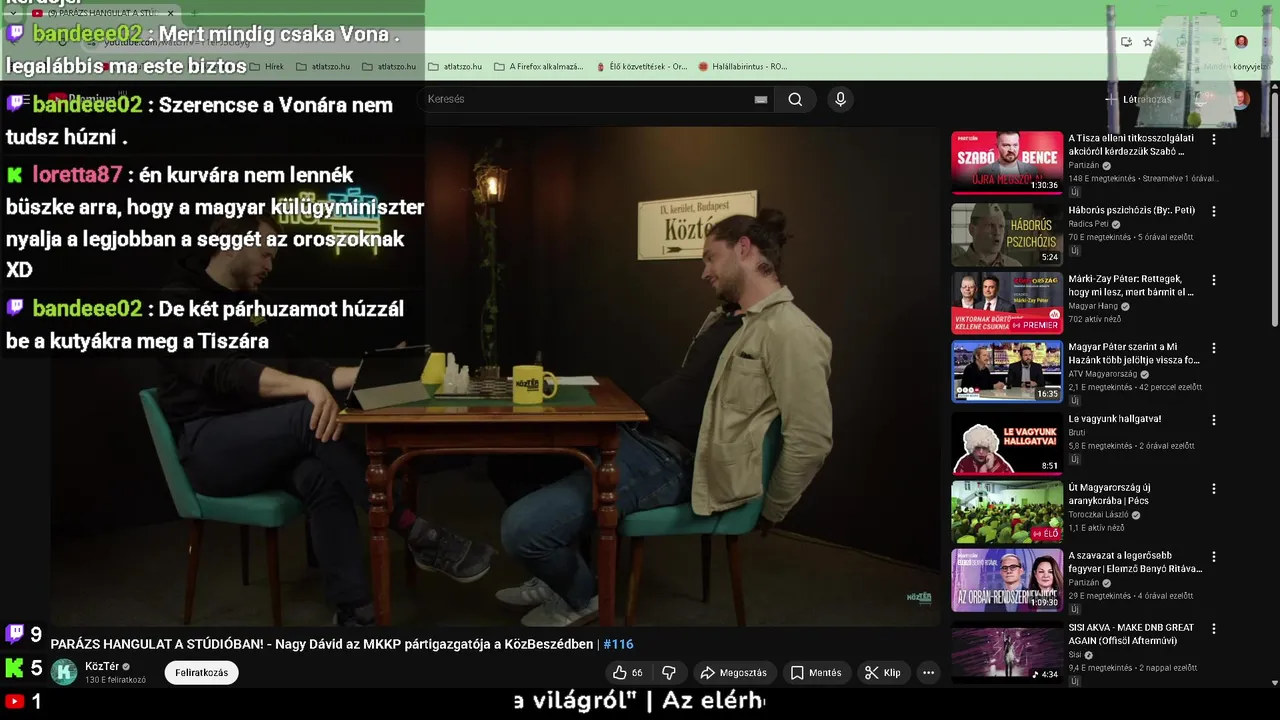Open Élő közvetítések bookmark
Image resolution: width=1280 pixels, height=720 pixels.
641,67
